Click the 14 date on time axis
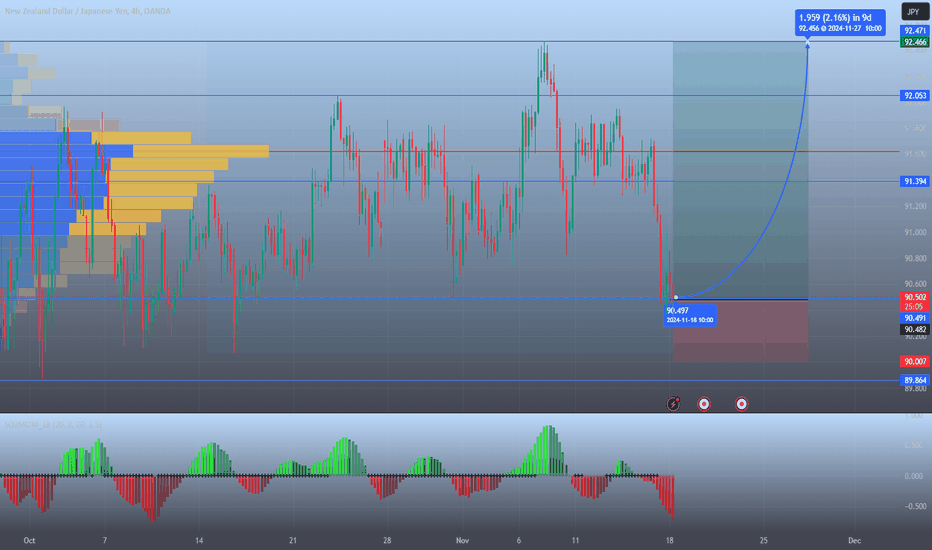This screenshot has width=932, height=550. [x=199, y=540]
